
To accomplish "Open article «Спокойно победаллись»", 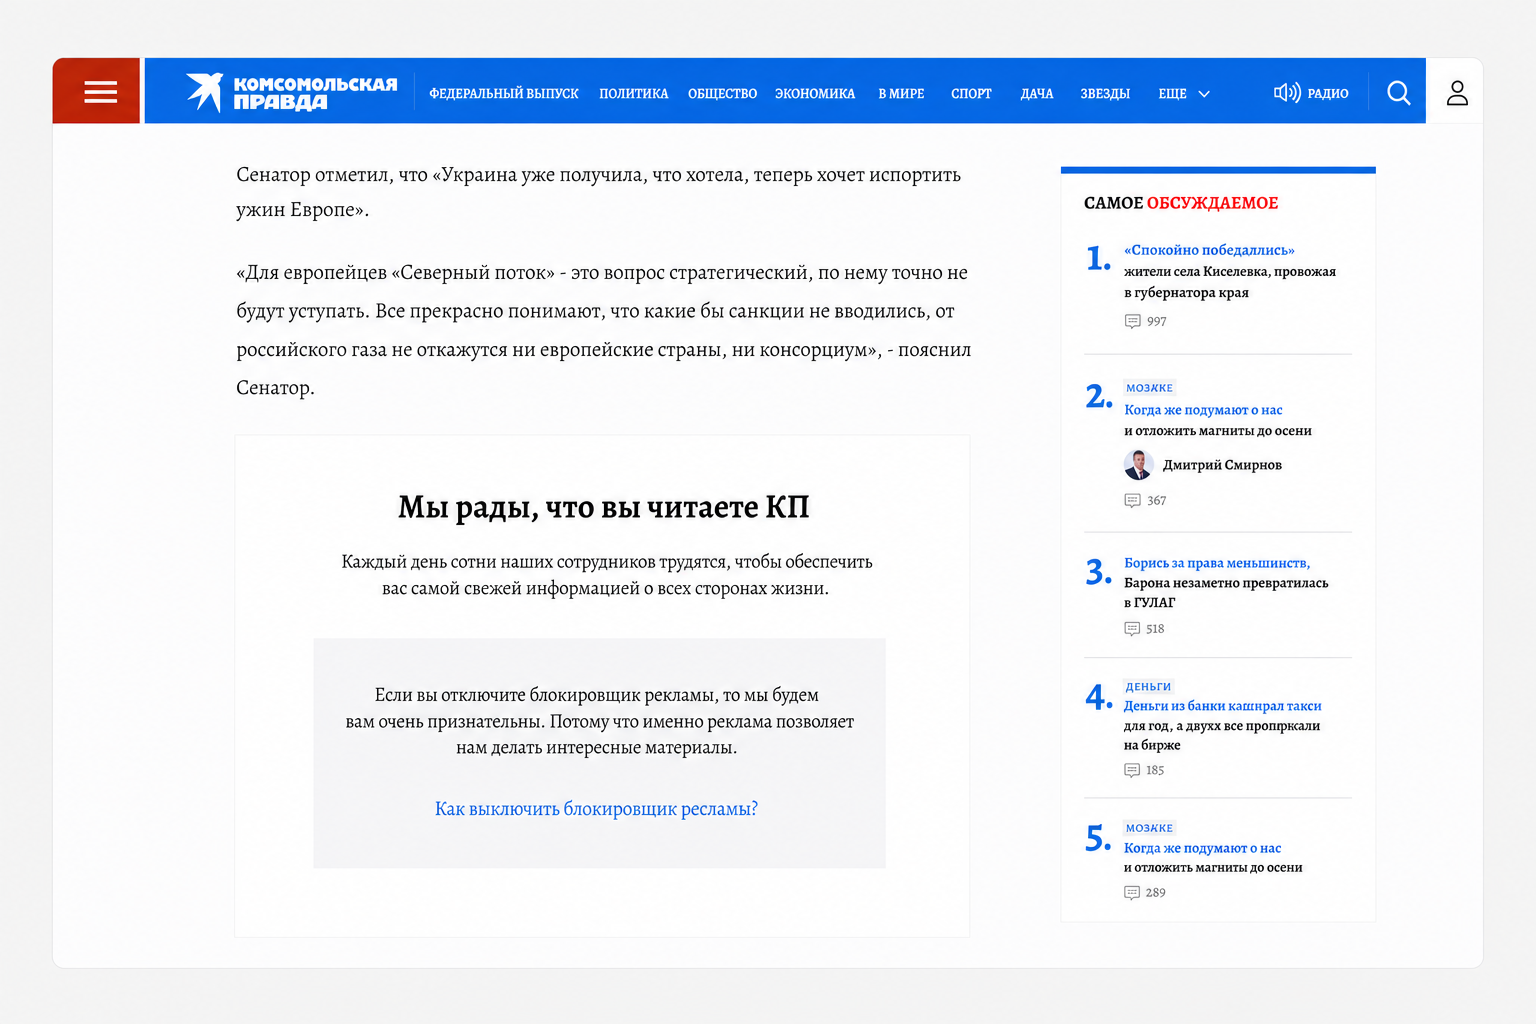I will tap(1209, 250).
